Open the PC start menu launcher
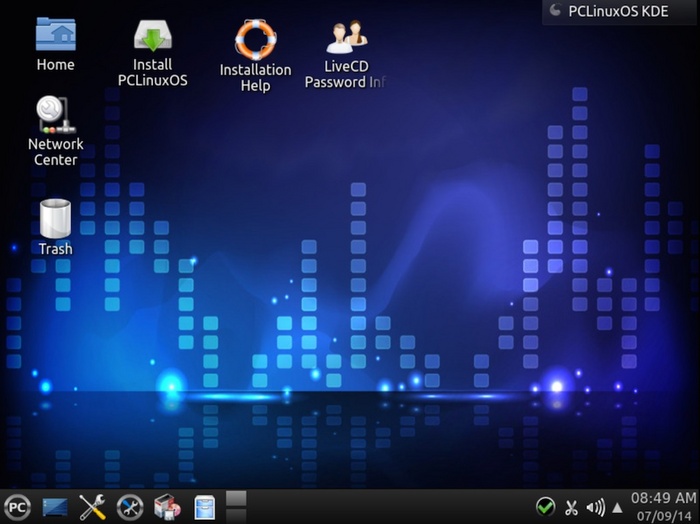This screenshot has height=524, width=700. pyautogui.click(x=17, y=507)
